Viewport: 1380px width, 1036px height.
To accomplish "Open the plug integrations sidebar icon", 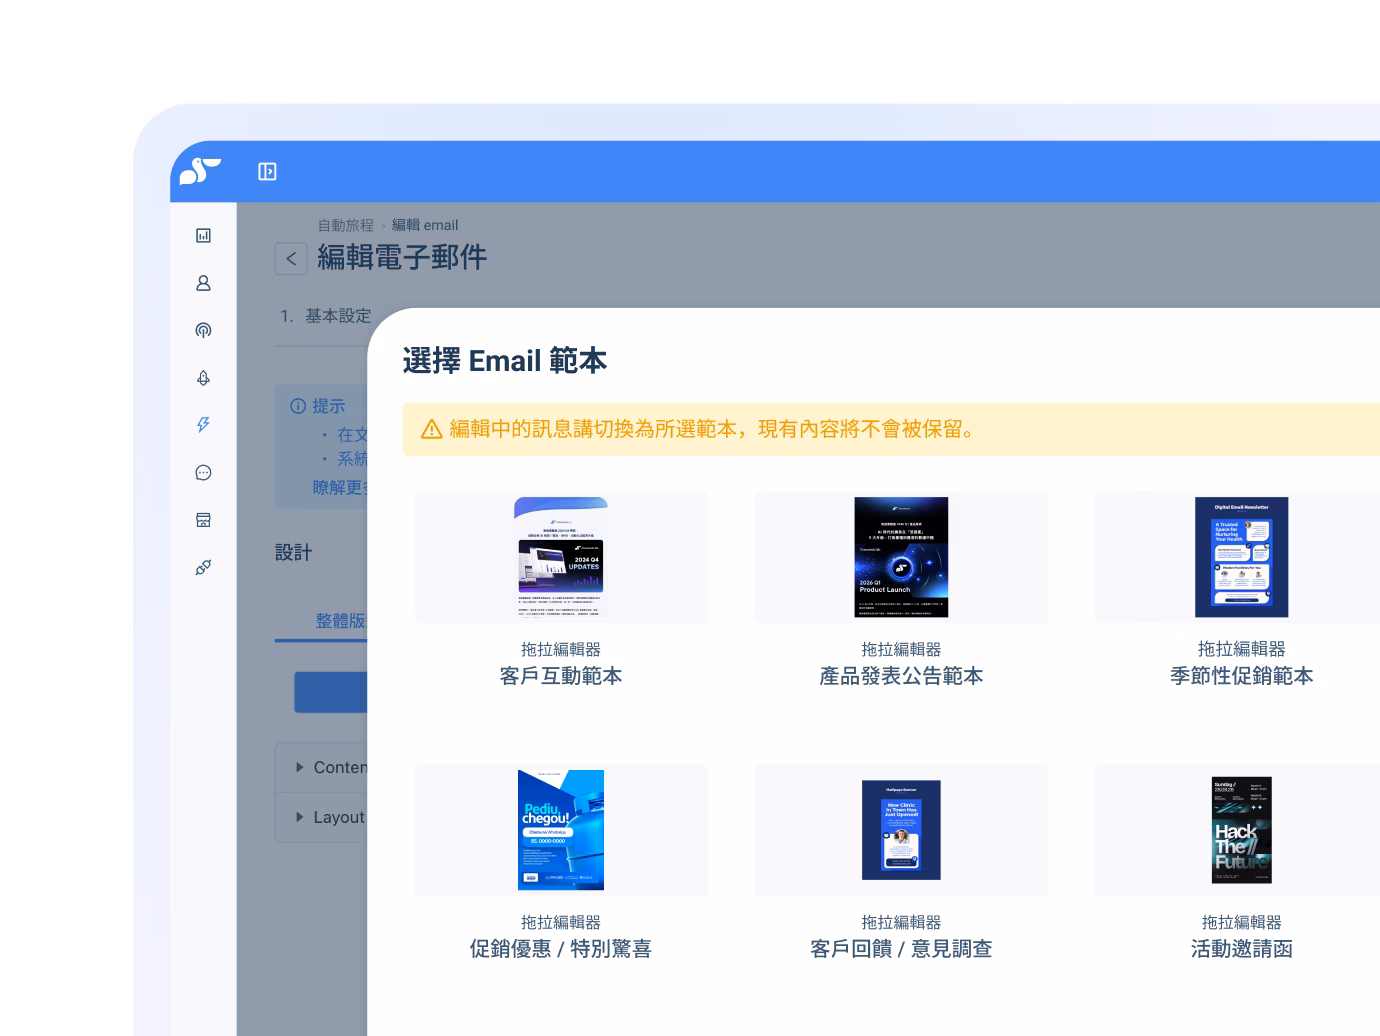I will [x=203, y=567].
